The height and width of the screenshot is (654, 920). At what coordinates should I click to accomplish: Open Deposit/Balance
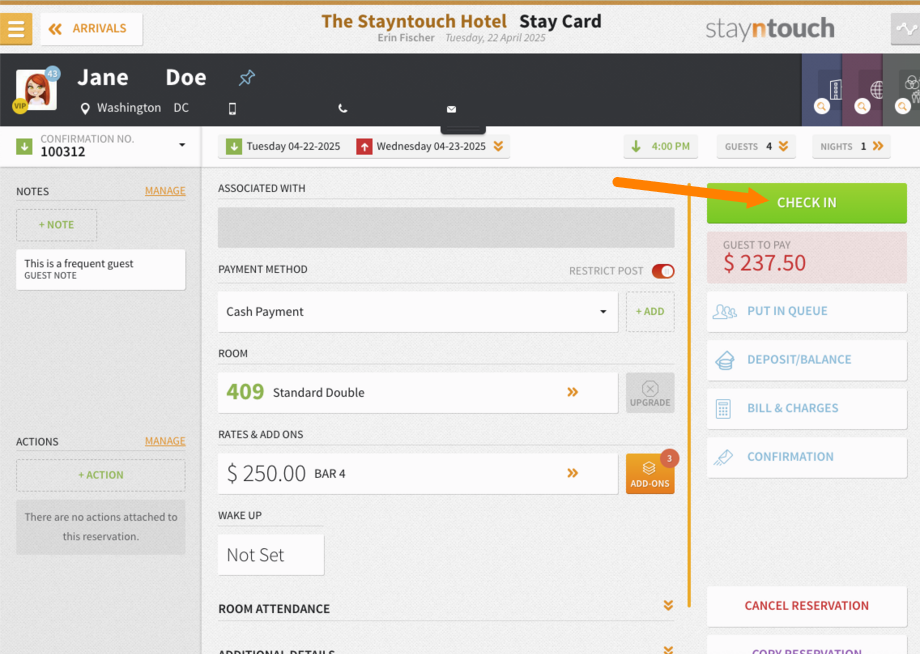(807, 360)
